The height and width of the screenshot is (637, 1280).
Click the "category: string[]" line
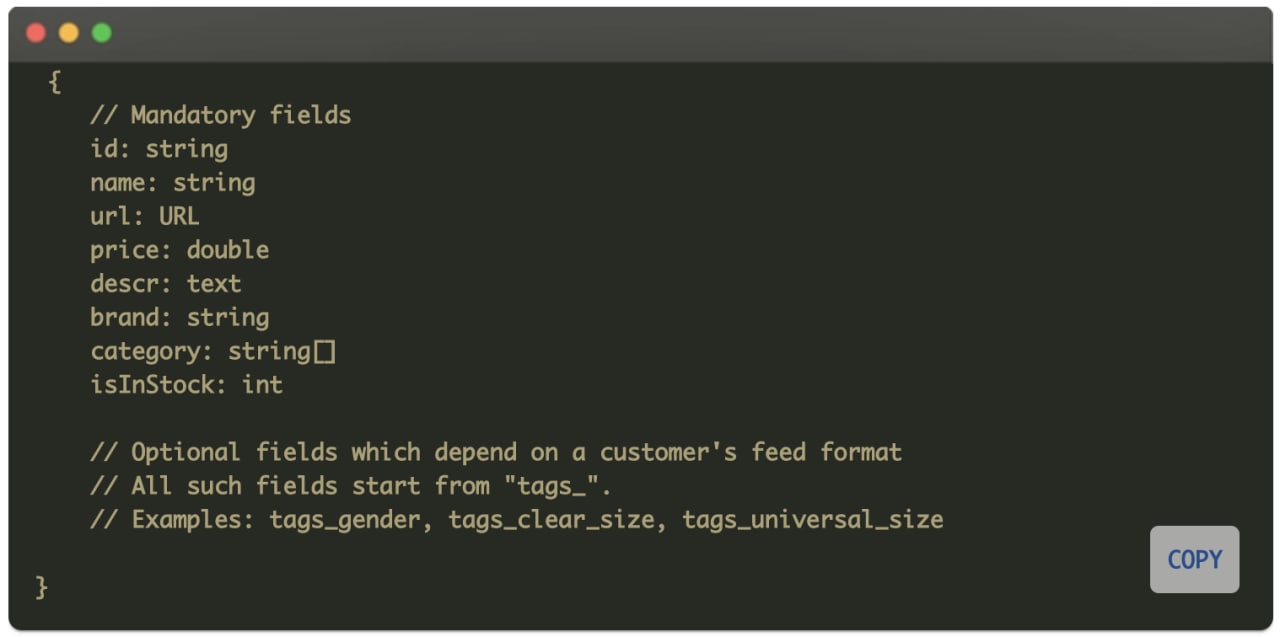tap(213, 351)
